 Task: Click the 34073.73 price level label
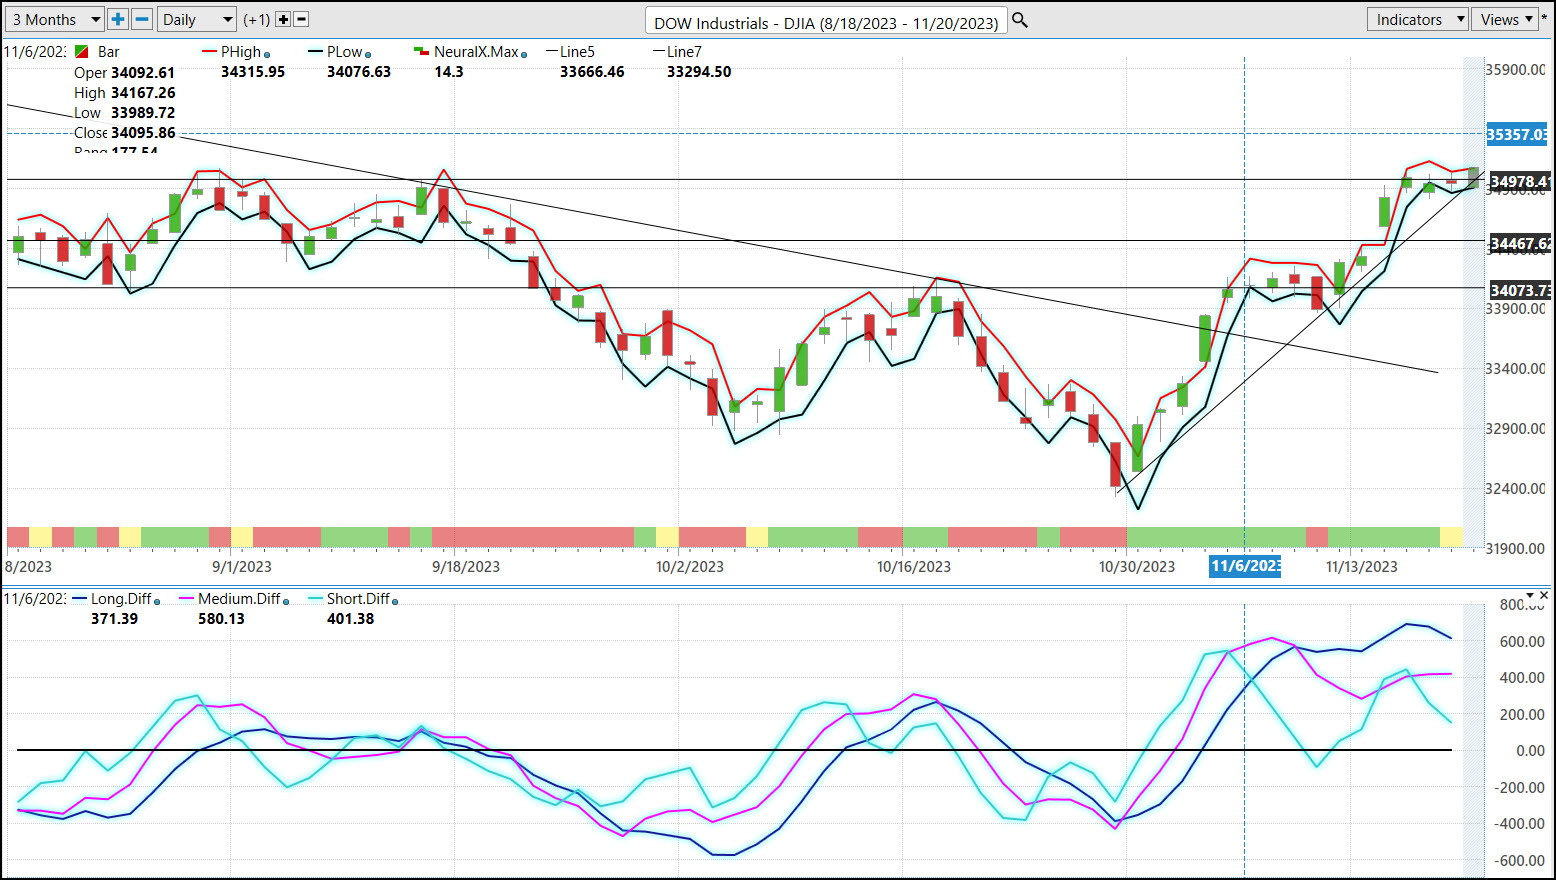click(x=1519, y=290)
